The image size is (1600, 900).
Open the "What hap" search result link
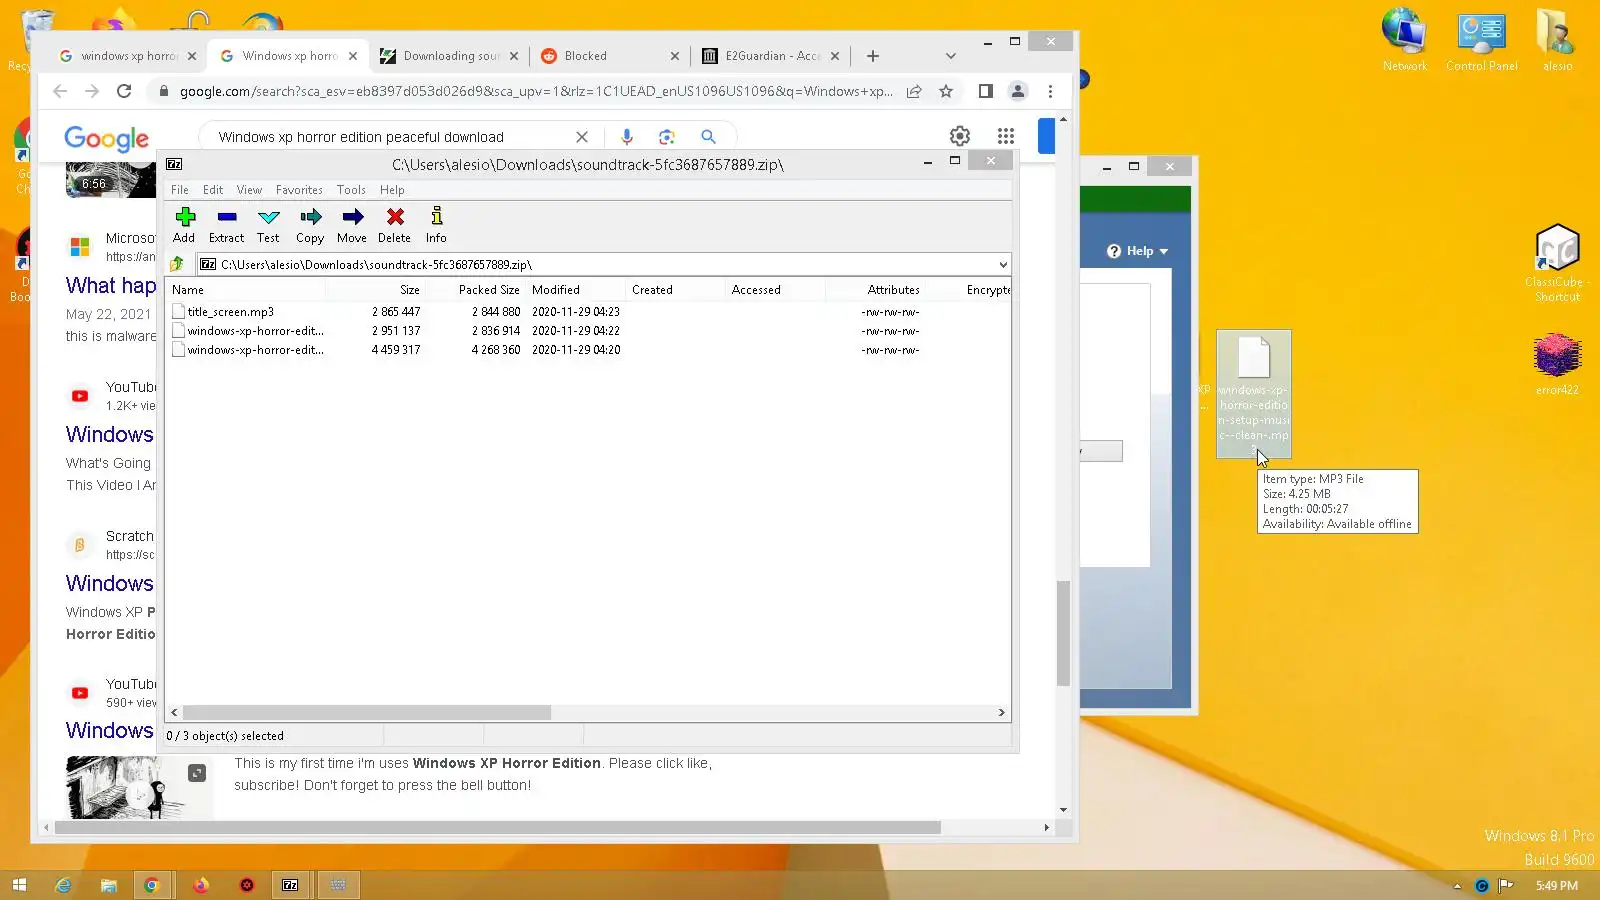[x=111, y=285]
